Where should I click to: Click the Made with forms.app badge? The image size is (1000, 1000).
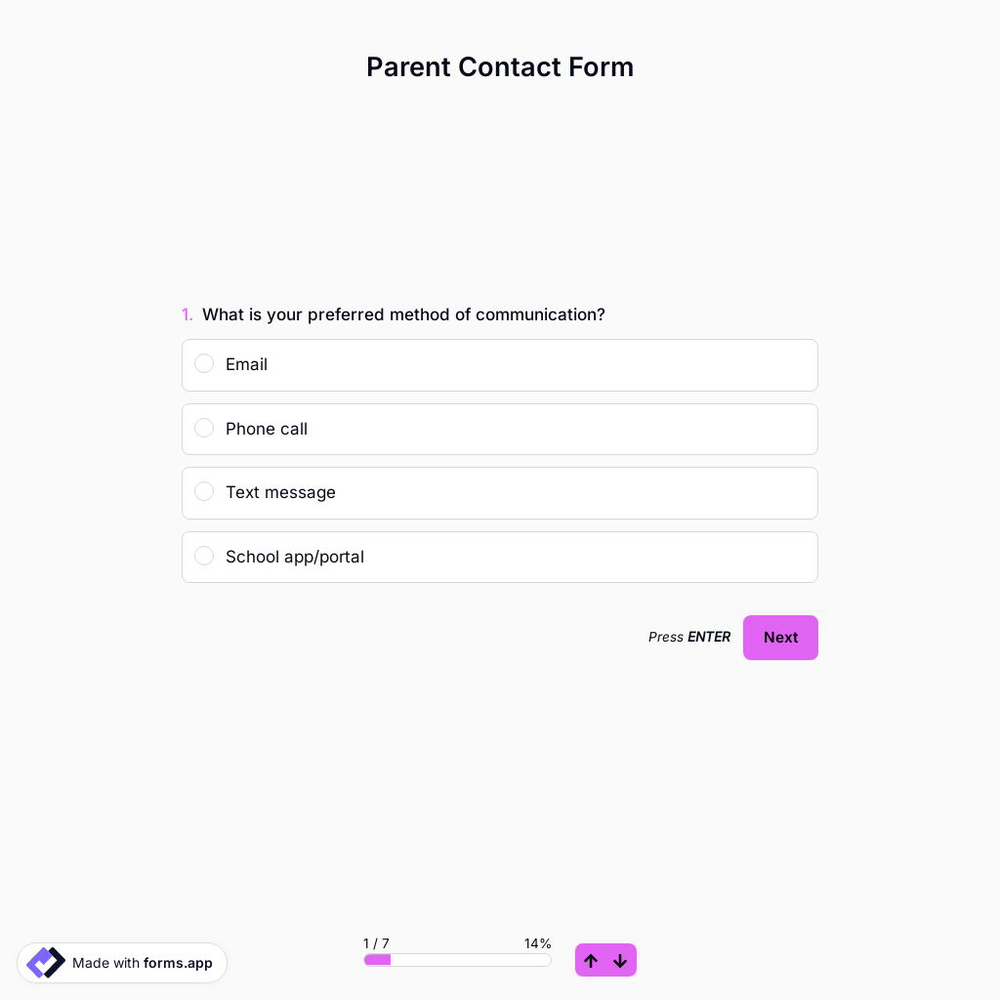[122, 962]
